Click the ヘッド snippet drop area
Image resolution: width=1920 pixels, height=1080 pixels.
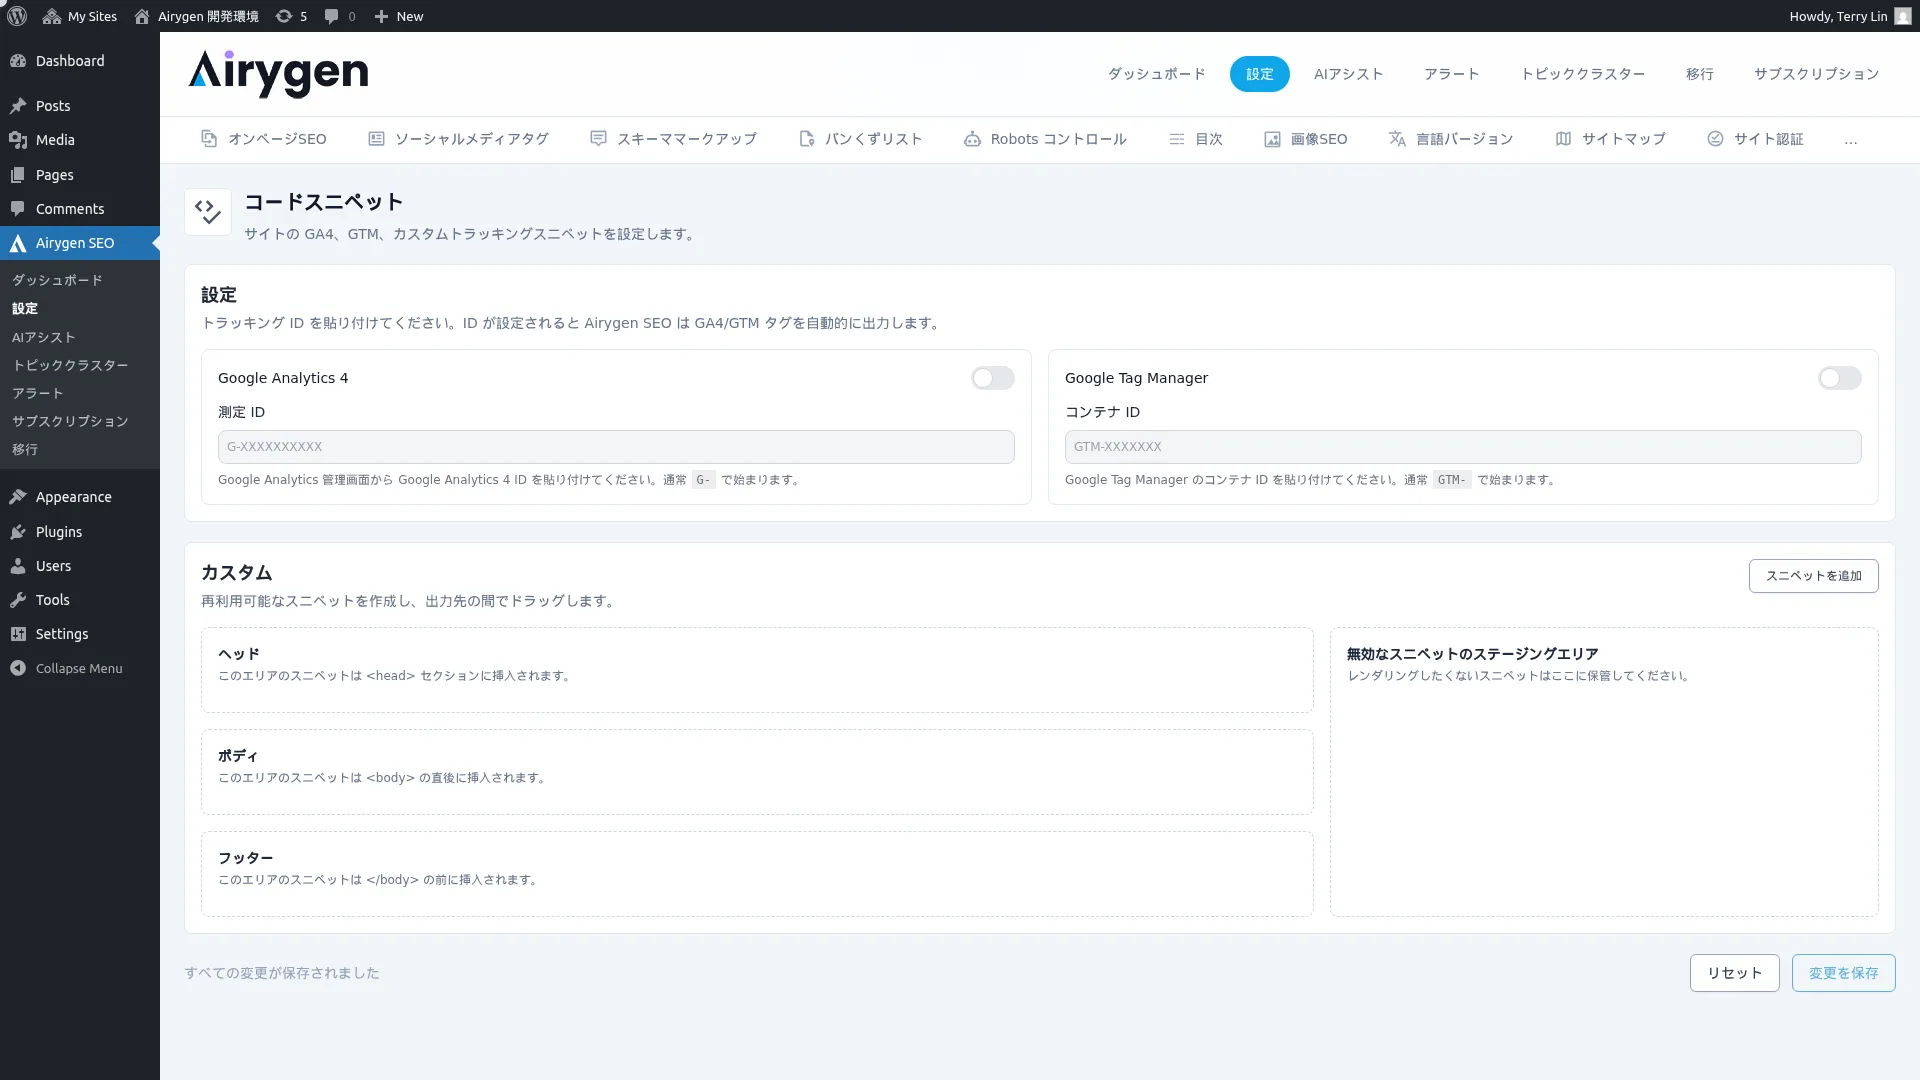pyautogui.click(x=757, y=670)
